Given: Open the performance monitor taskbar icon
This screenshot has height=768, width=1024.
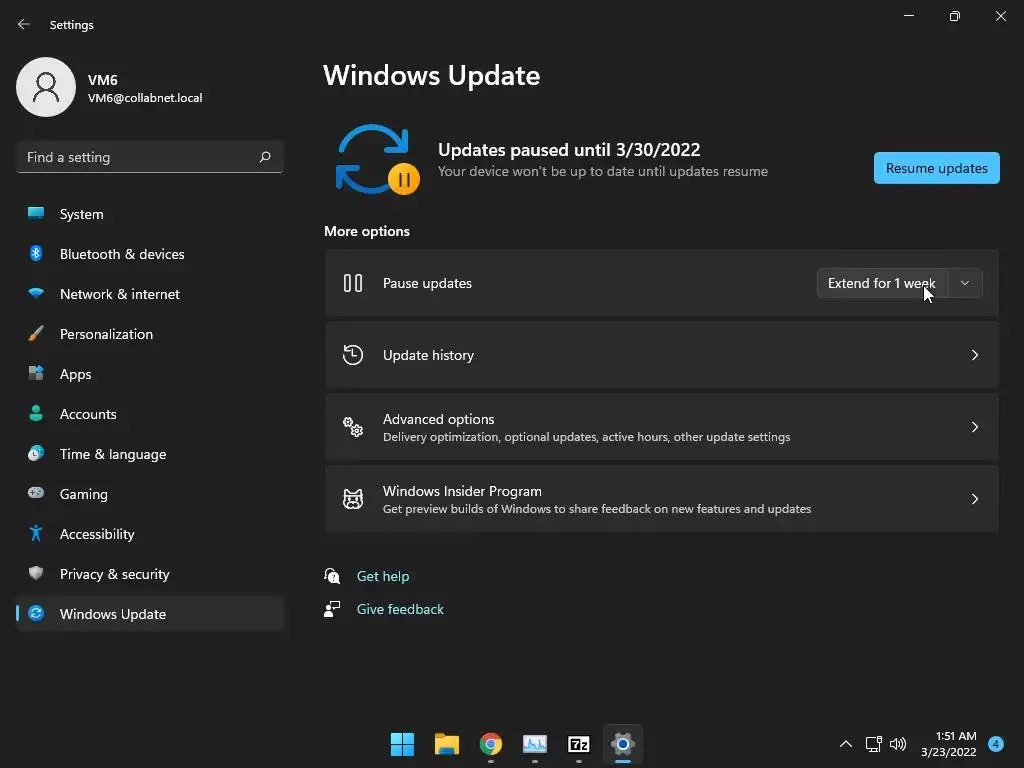Looking at the screenshot, I should point(535,744).
